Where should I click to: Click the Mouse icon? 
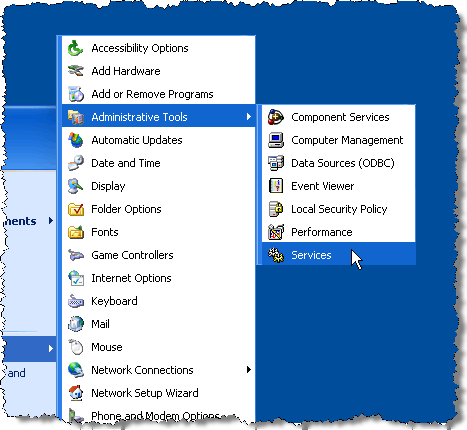pos(76,347)
